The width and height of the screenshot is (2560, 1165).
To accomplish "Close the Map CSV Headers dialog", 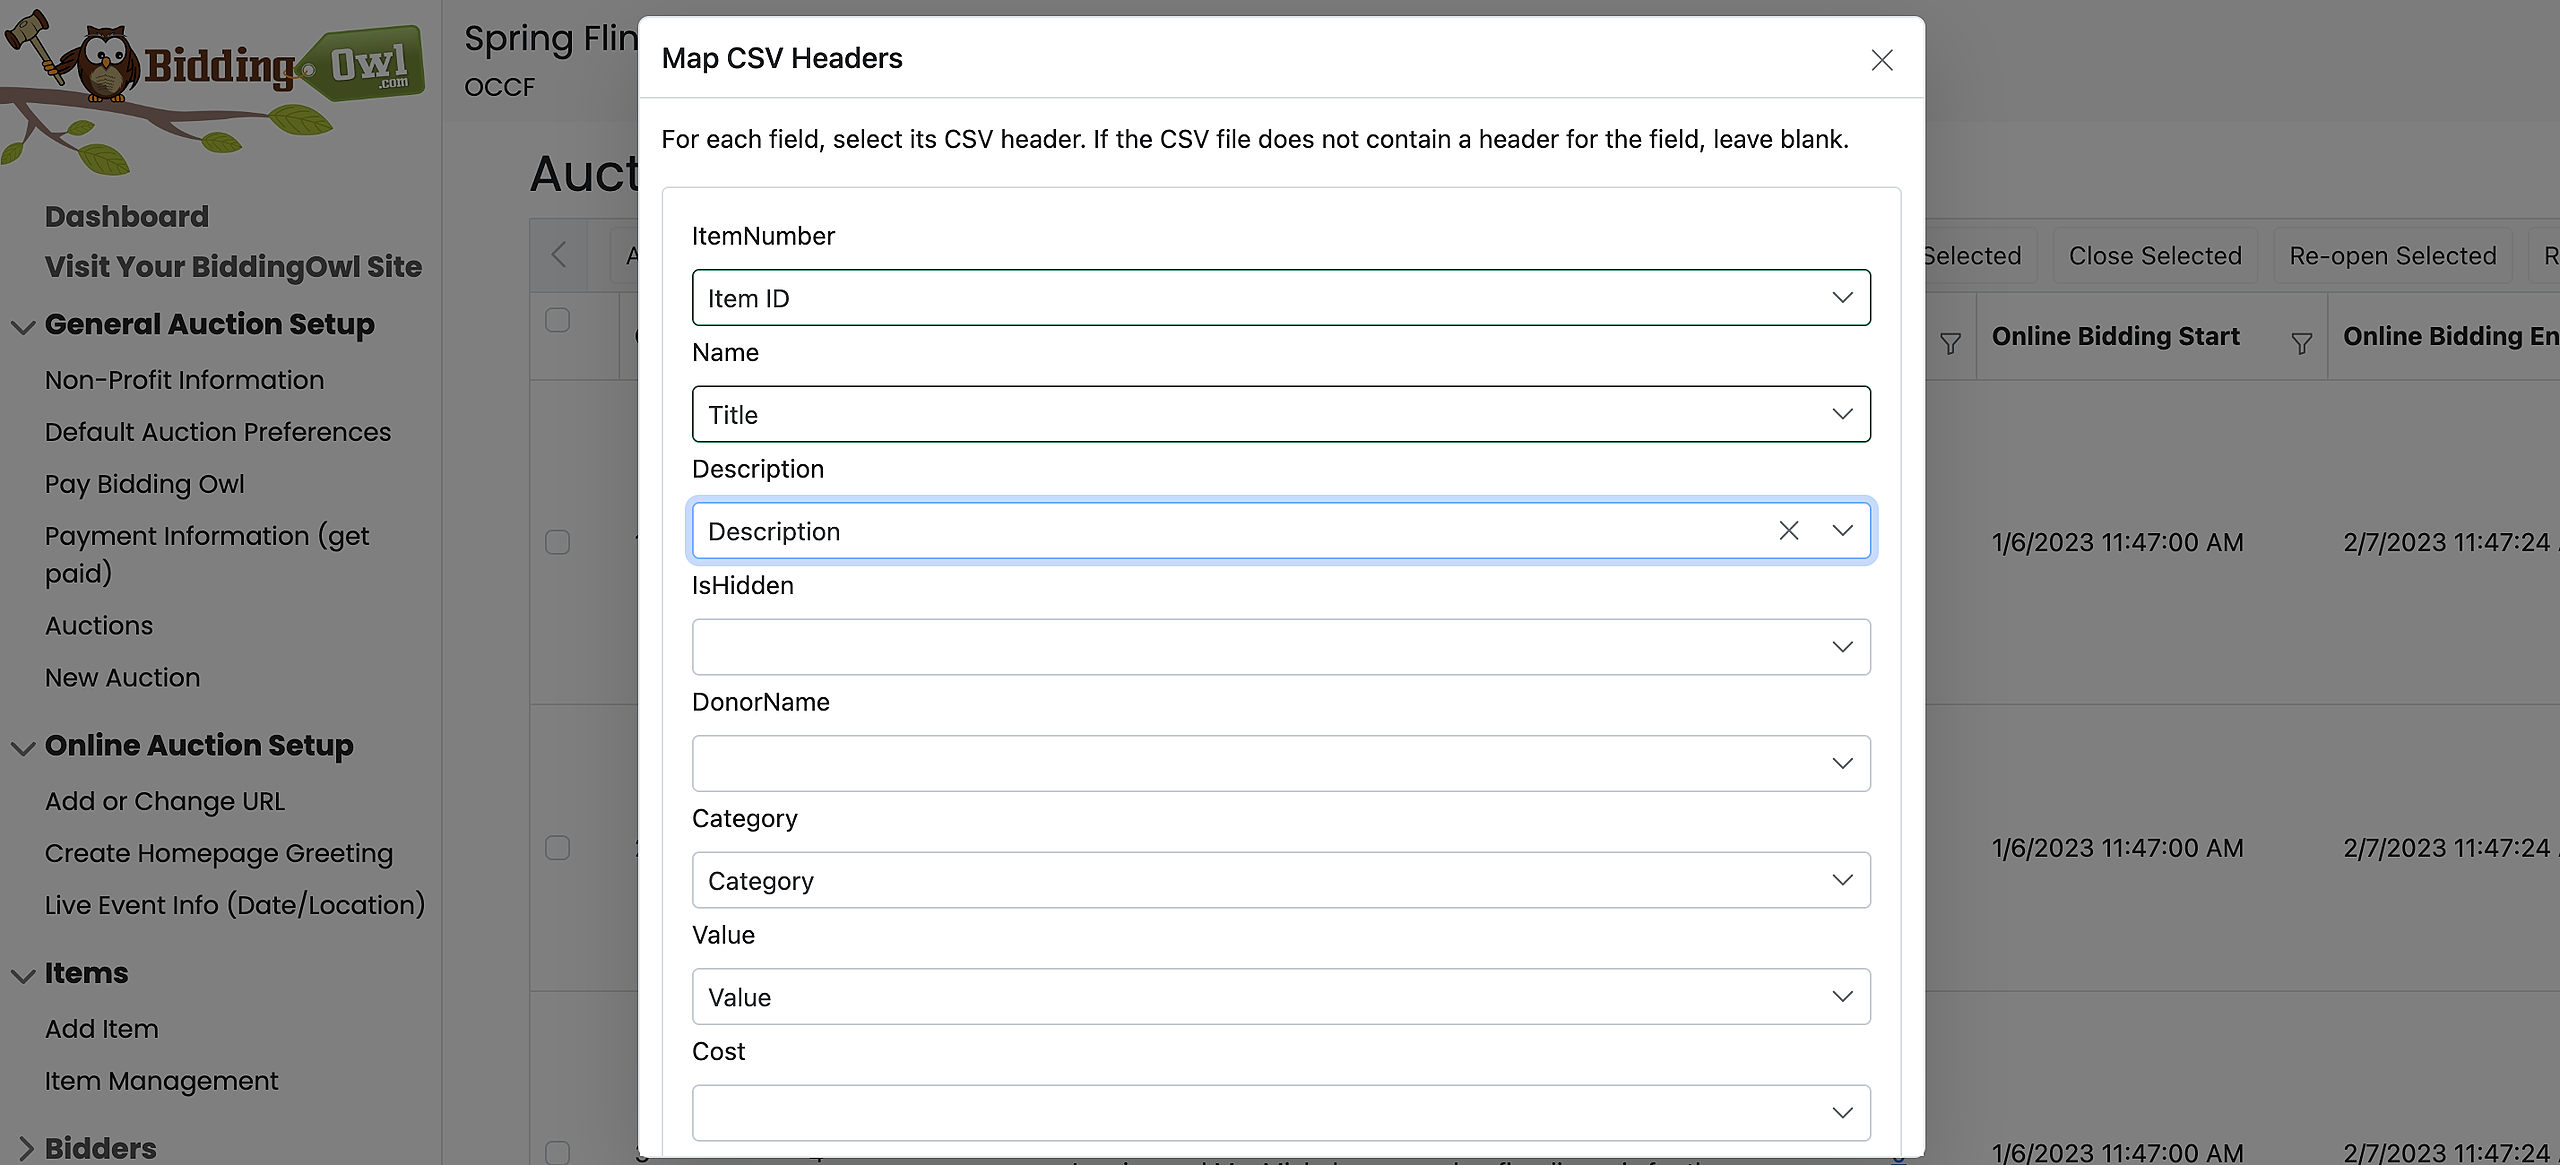I will click(1881, 60).
